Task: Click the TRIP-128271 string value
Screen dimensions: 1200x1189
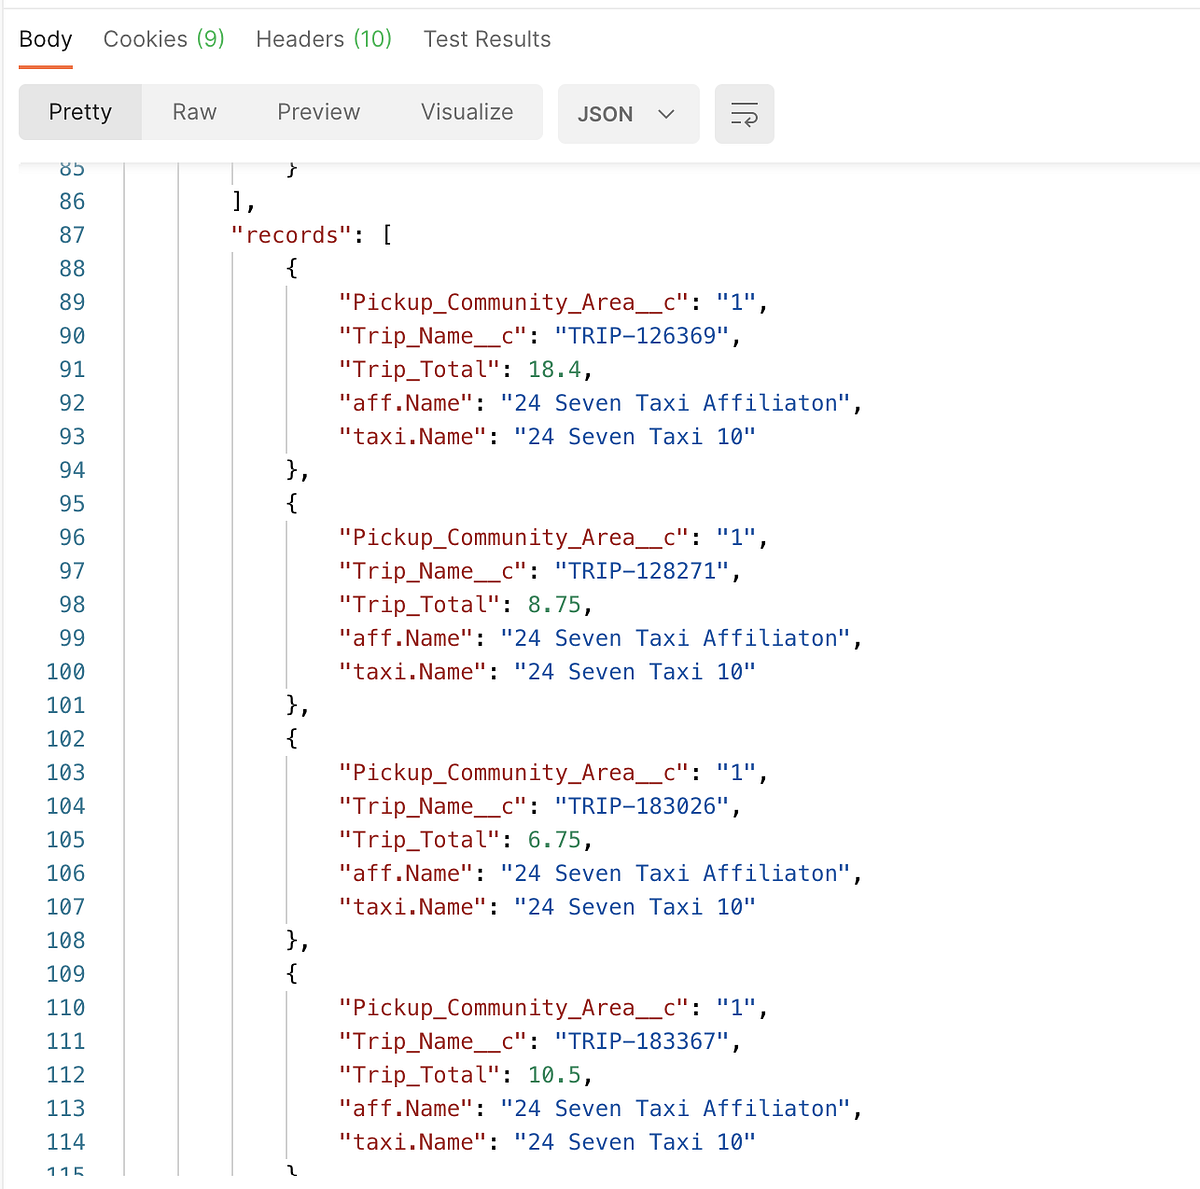Action: pyautogui.click(x=645, y=570)
